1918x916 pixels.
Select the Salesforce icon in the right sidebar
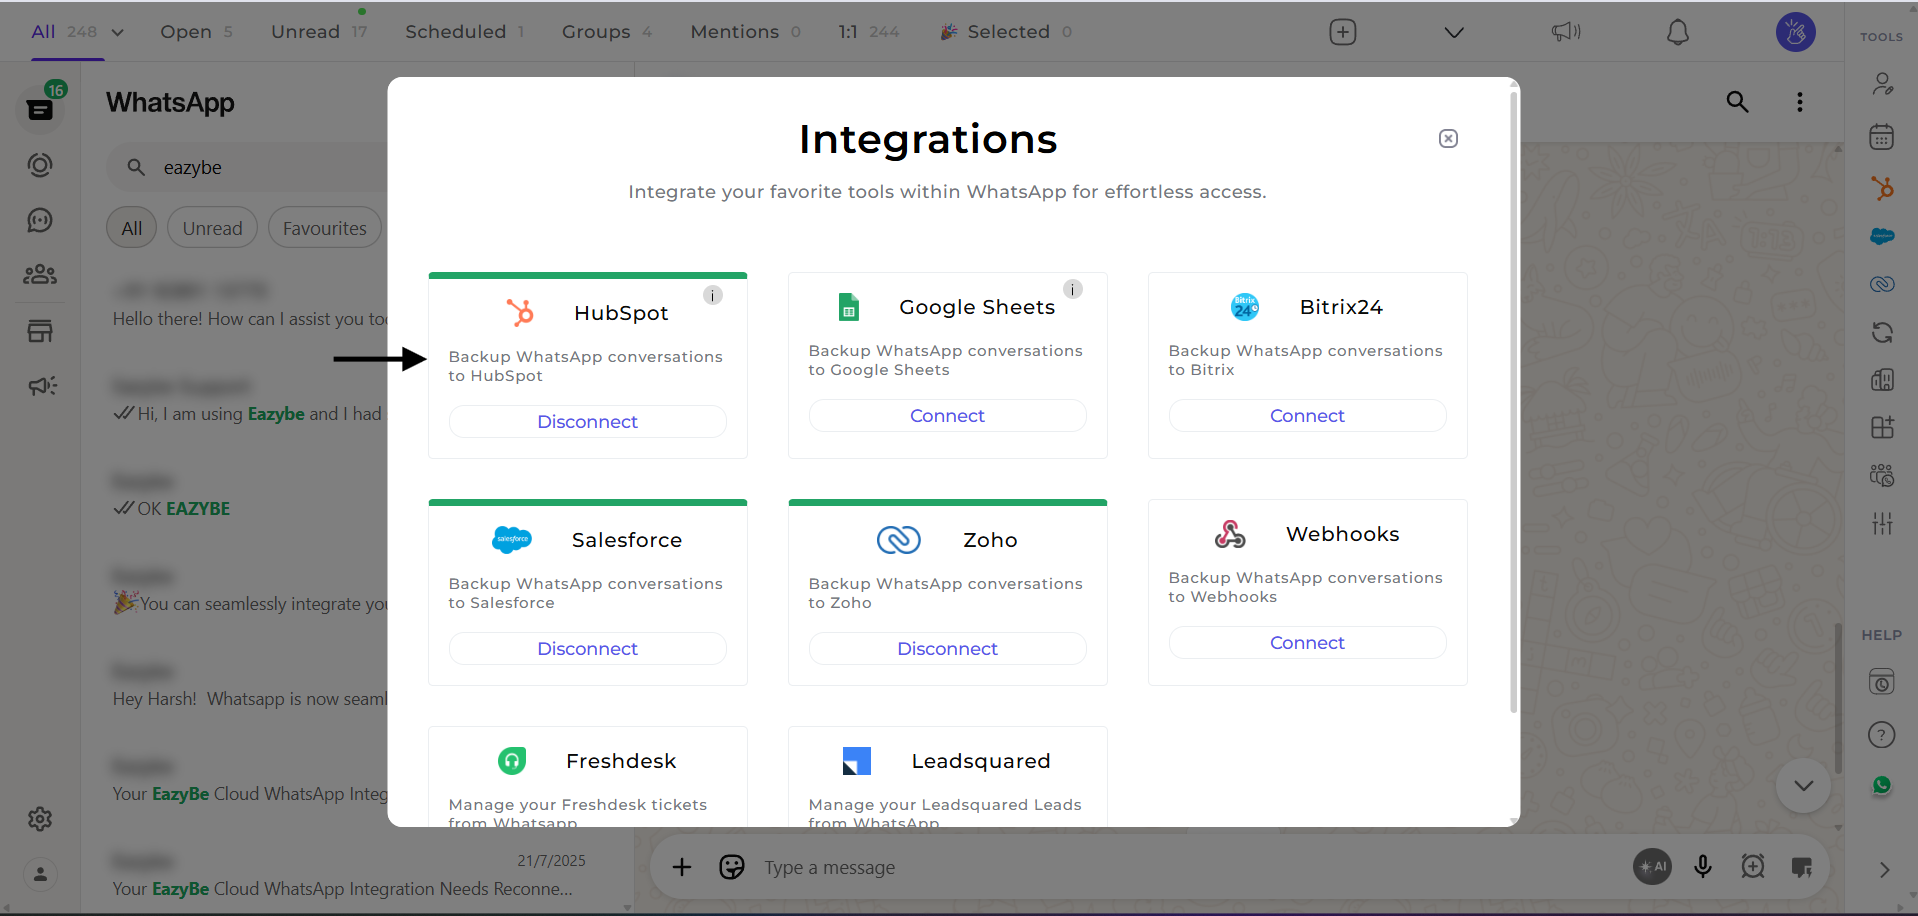coord(1883,237)
